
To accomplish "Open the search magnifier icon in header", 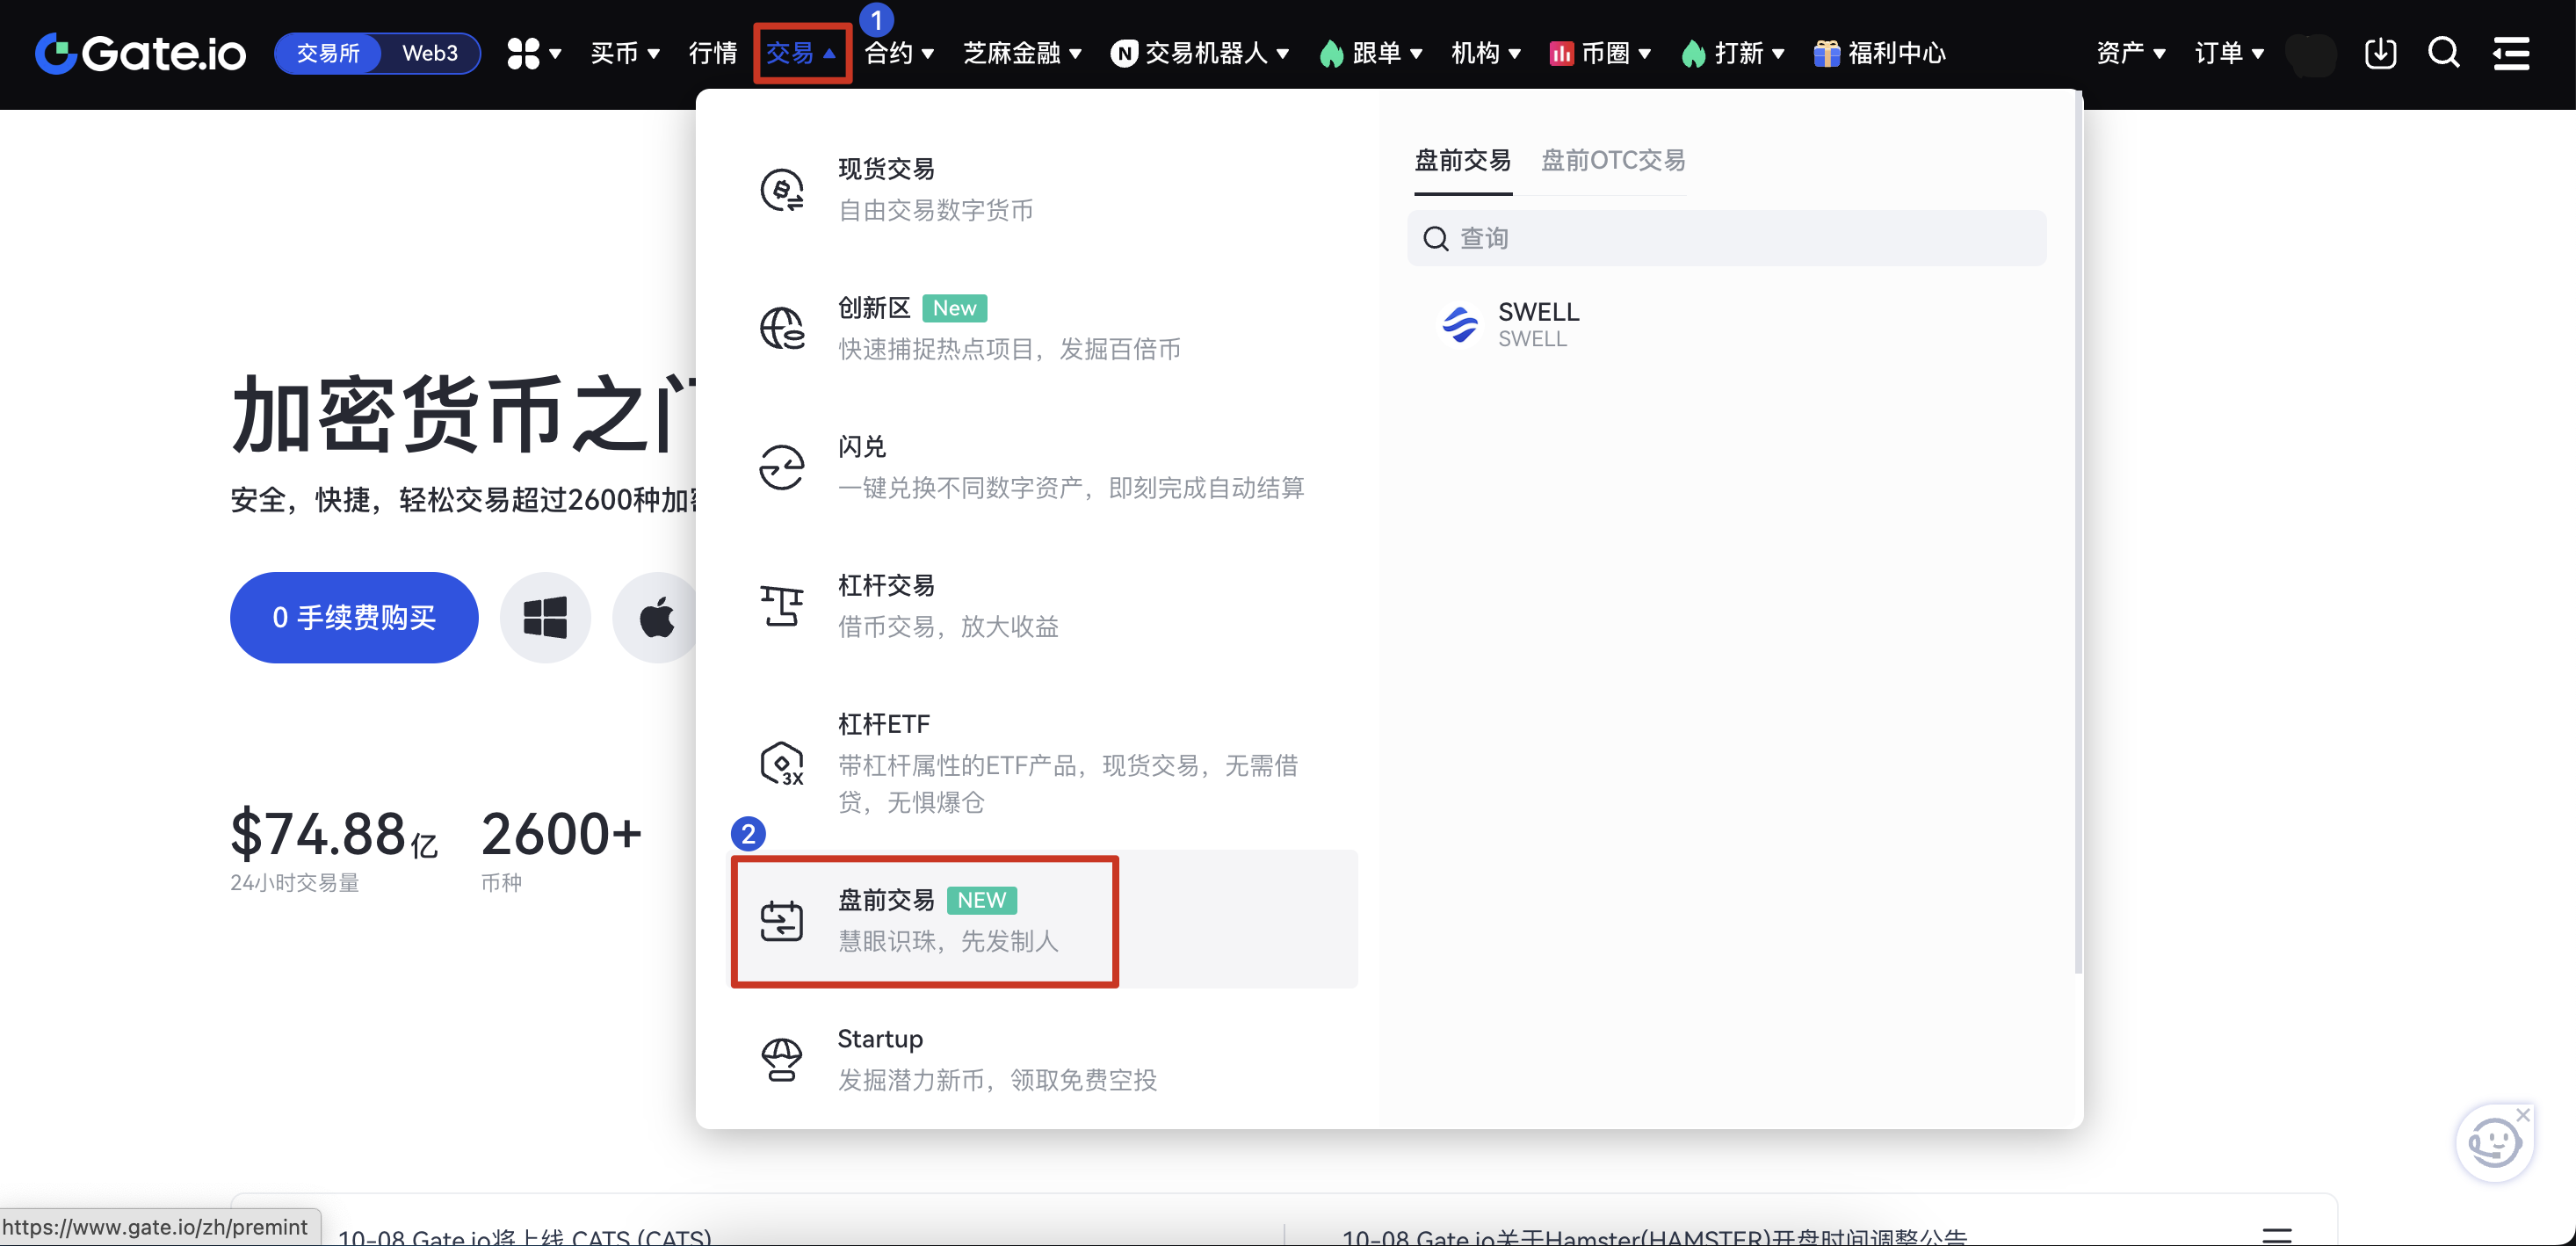I will point(2444,53).
